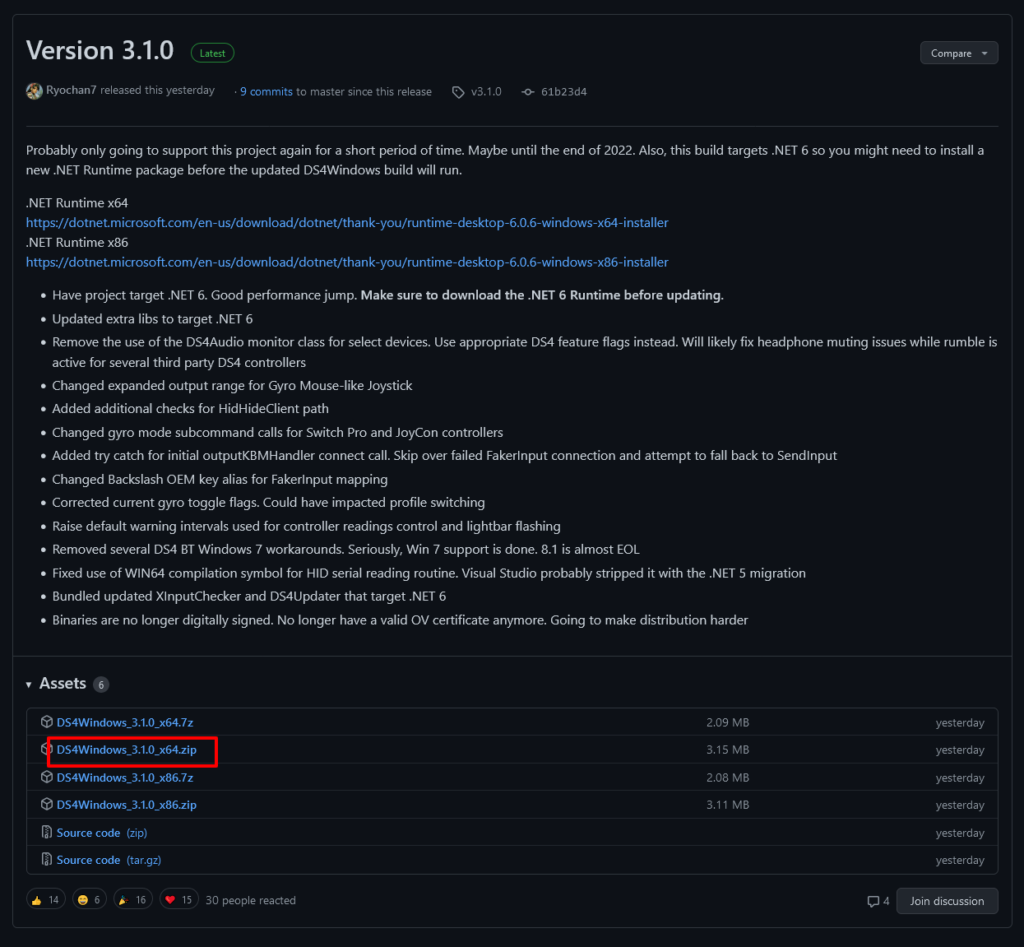Click the 3.11 MB file size
This screenshot has width=1024, height=947.
click(728, 805)
